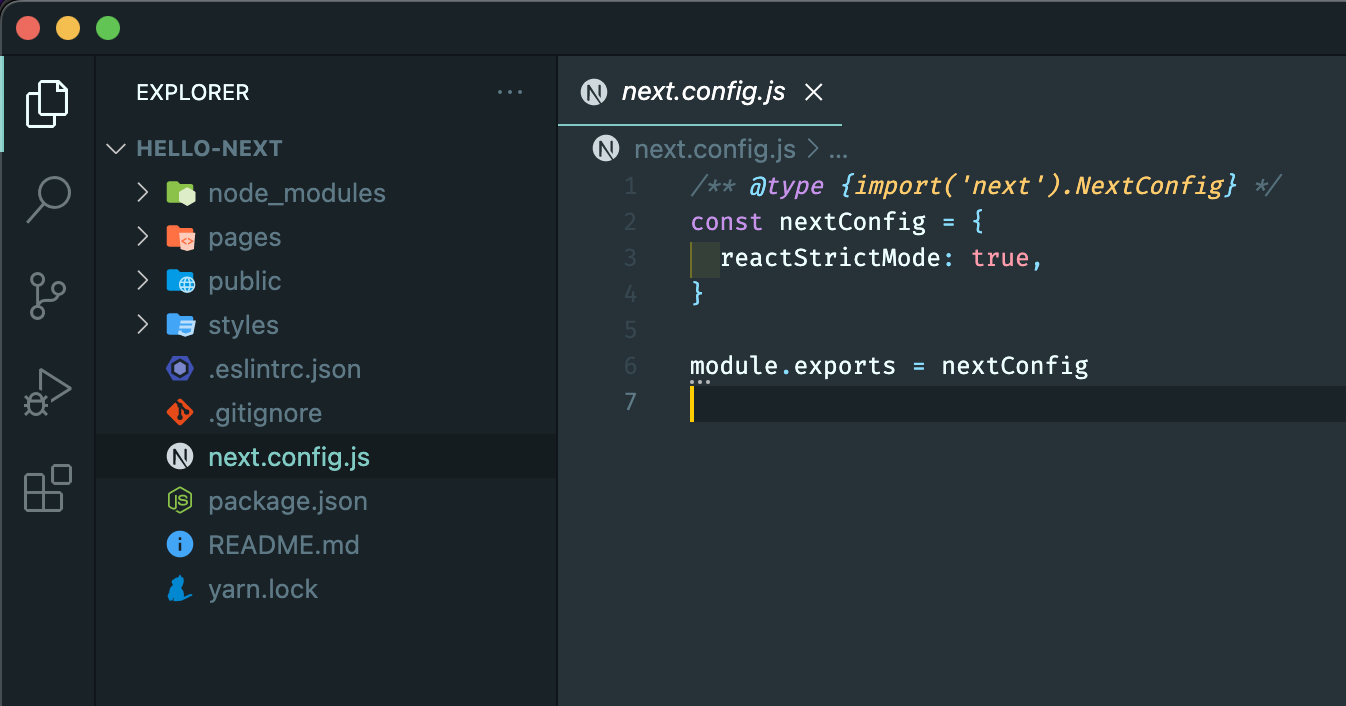Click the Node icon beside package.json
Screen dimensions: 1346x706
[180, 501]
